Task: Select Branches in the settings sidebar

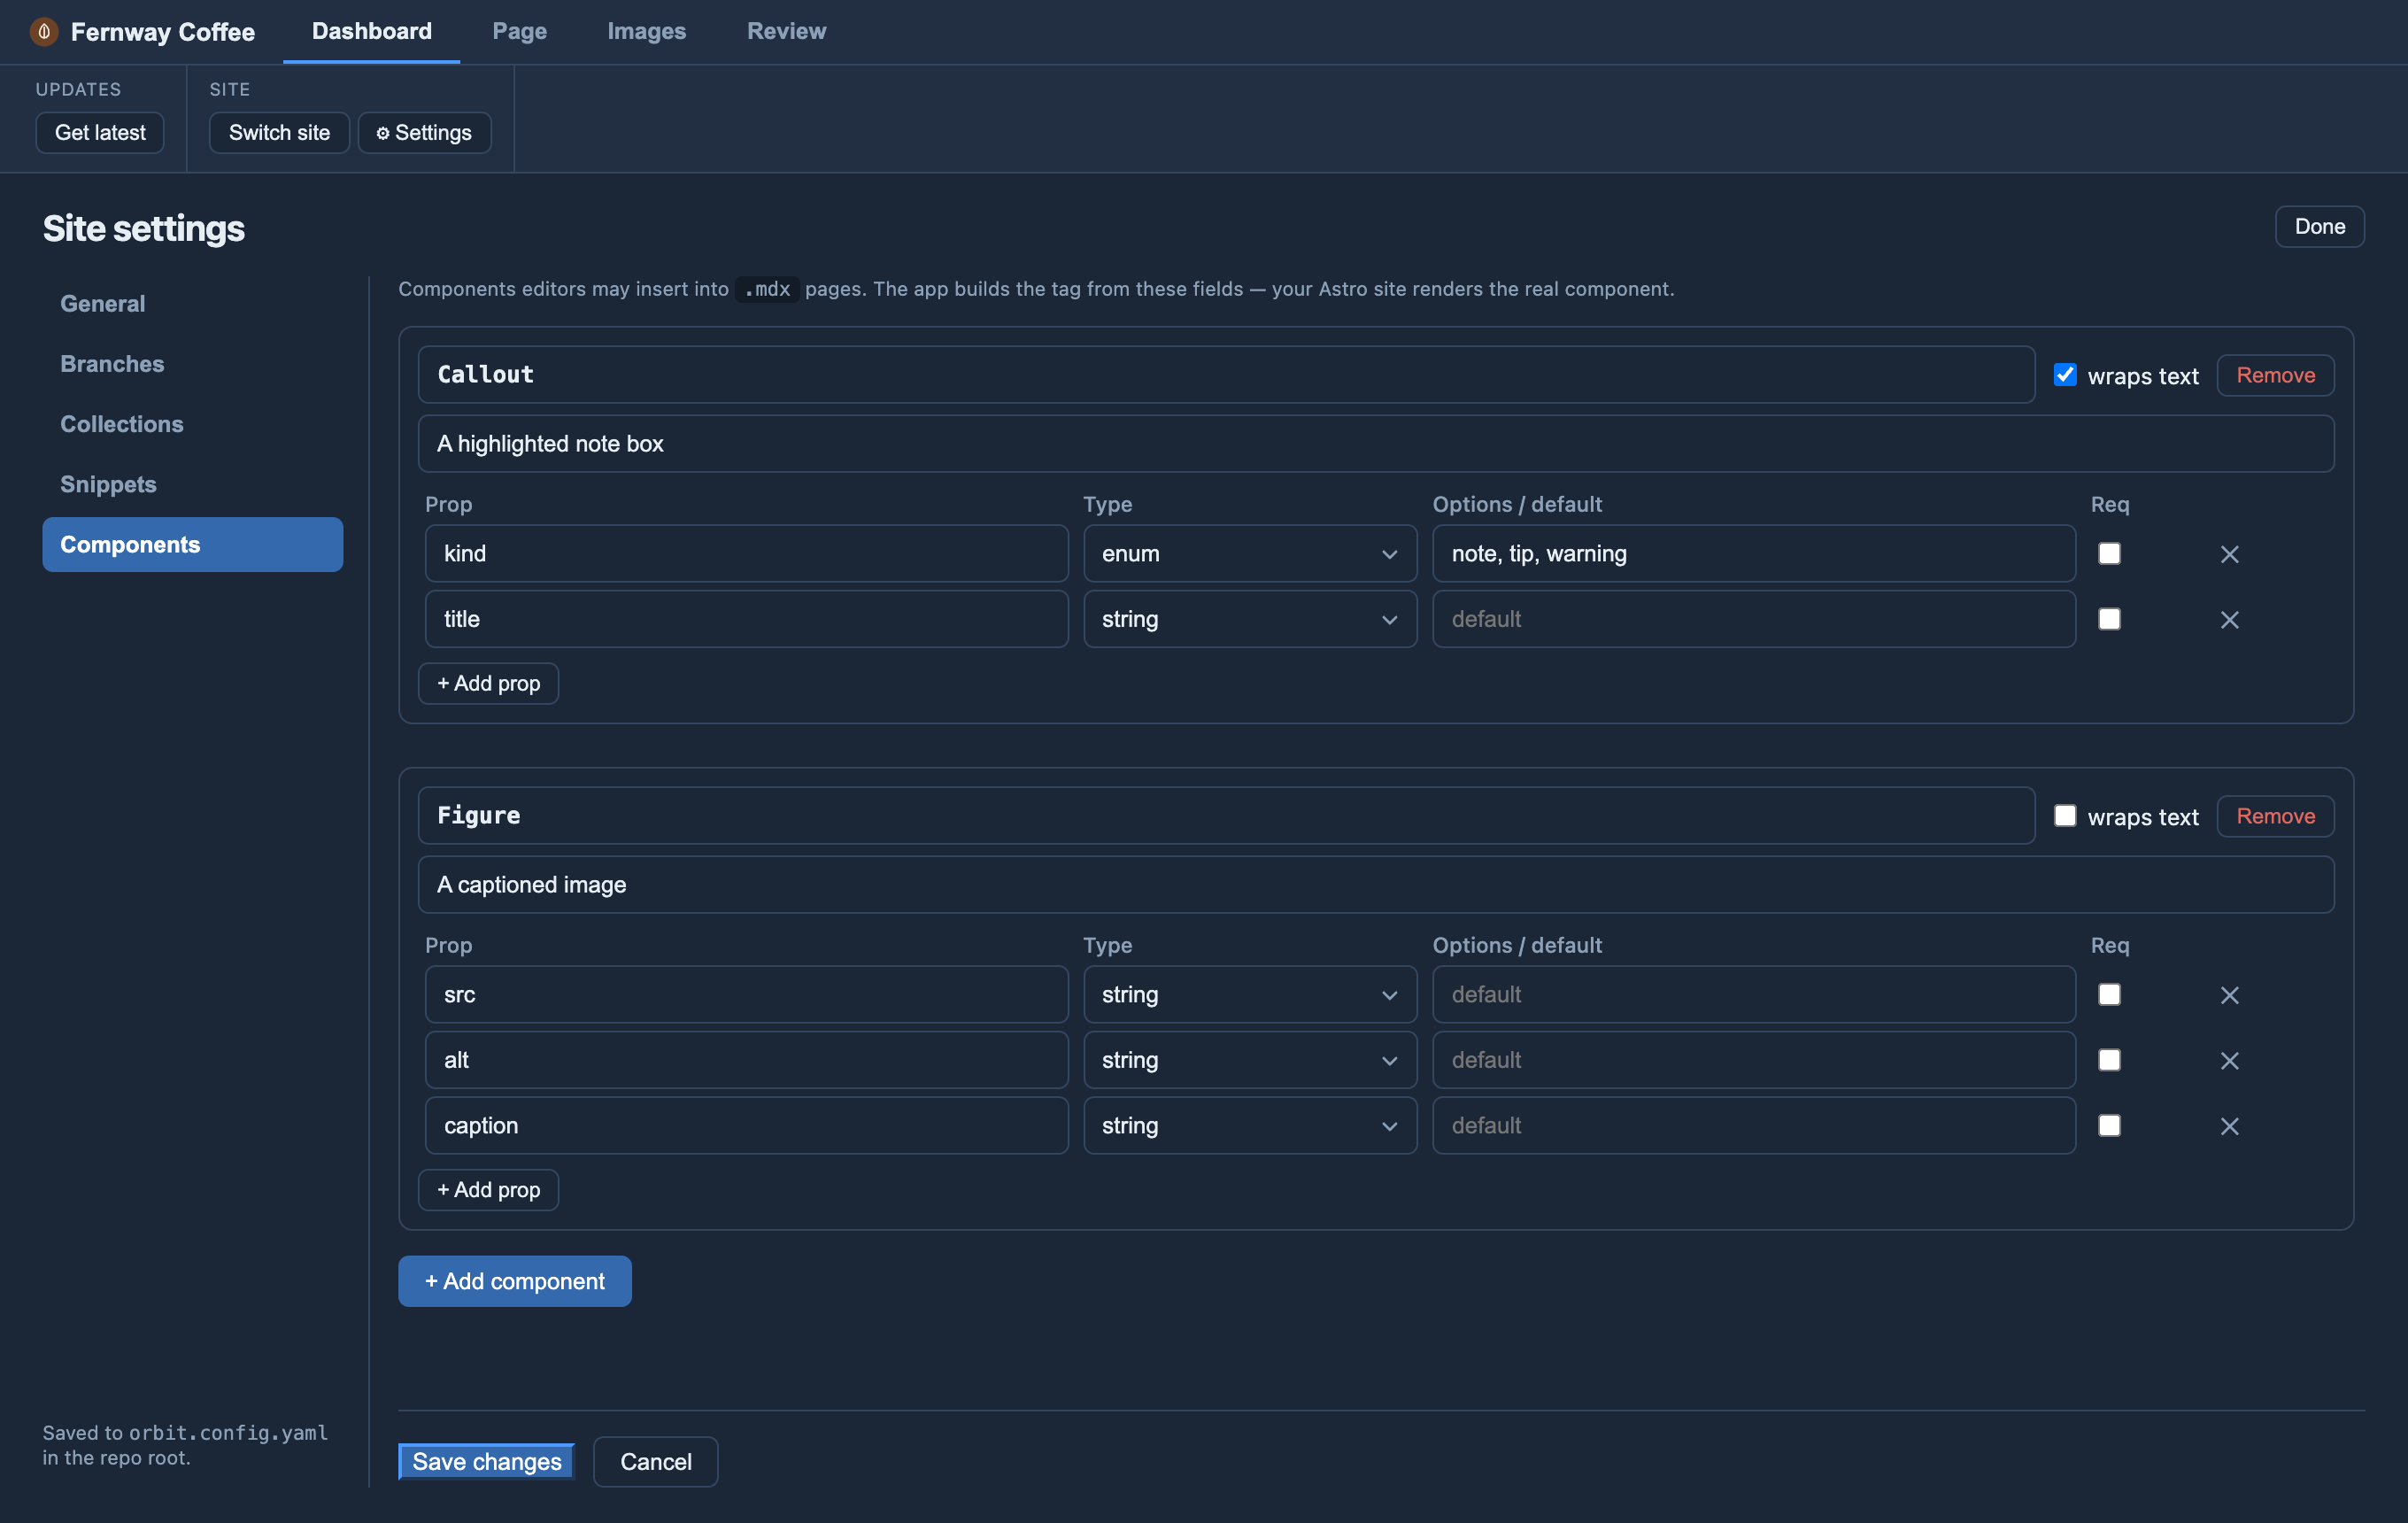Action: click(192, 364)
